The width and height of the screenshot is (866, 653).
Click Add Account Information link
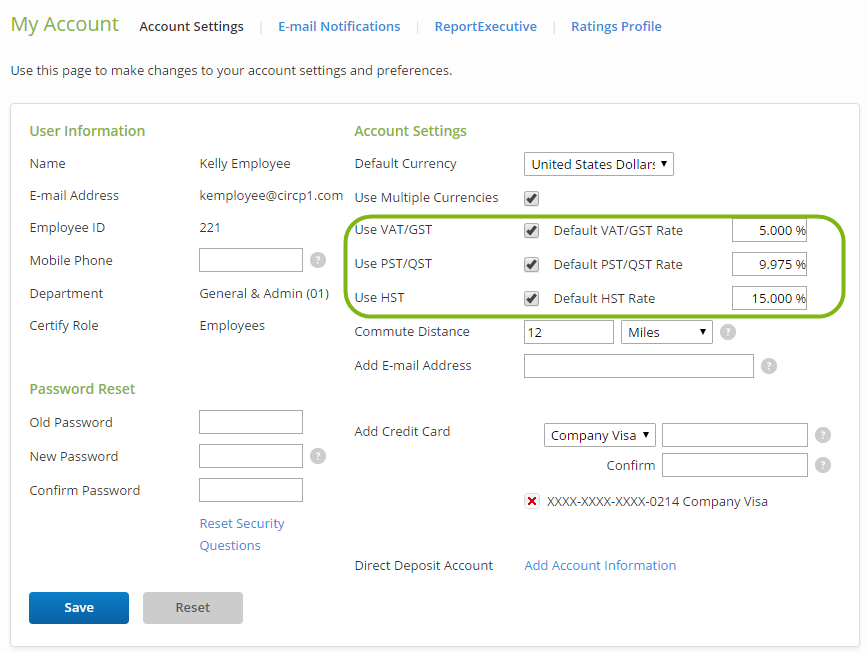click(x=600, y=565)
